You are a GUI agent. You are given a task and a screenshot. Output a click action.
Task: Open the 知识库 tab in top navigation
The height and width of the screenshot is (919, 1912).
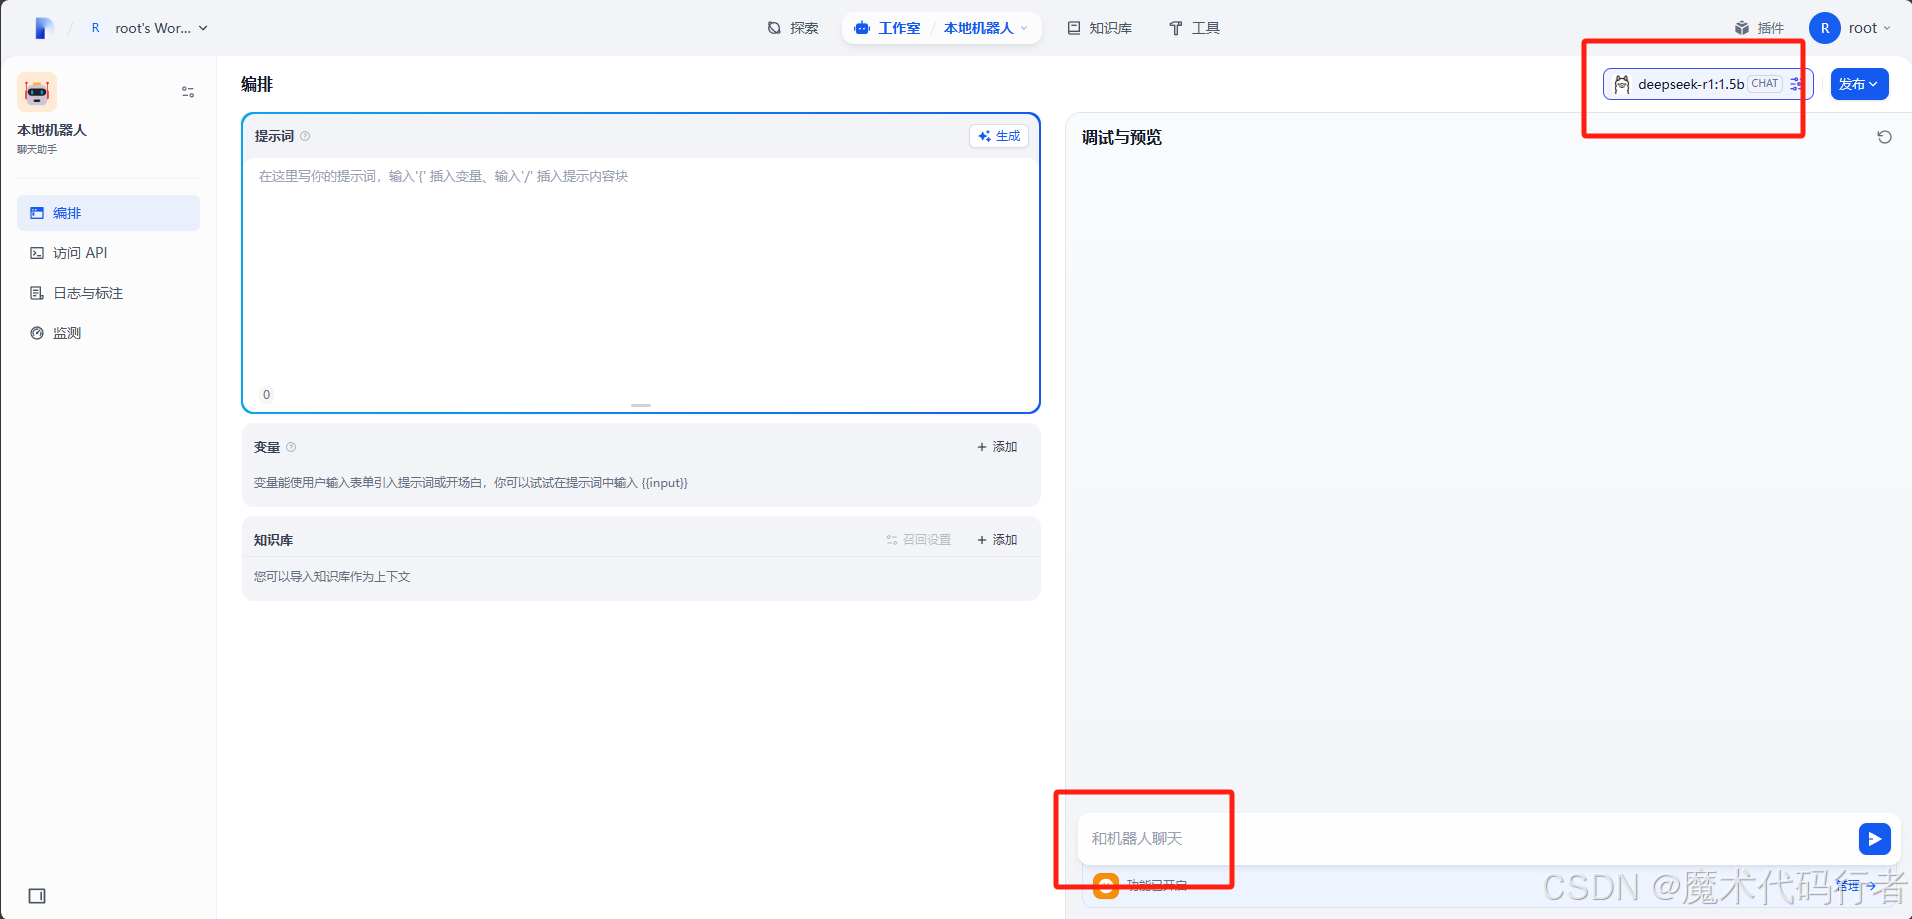(x=1099, y=28)
